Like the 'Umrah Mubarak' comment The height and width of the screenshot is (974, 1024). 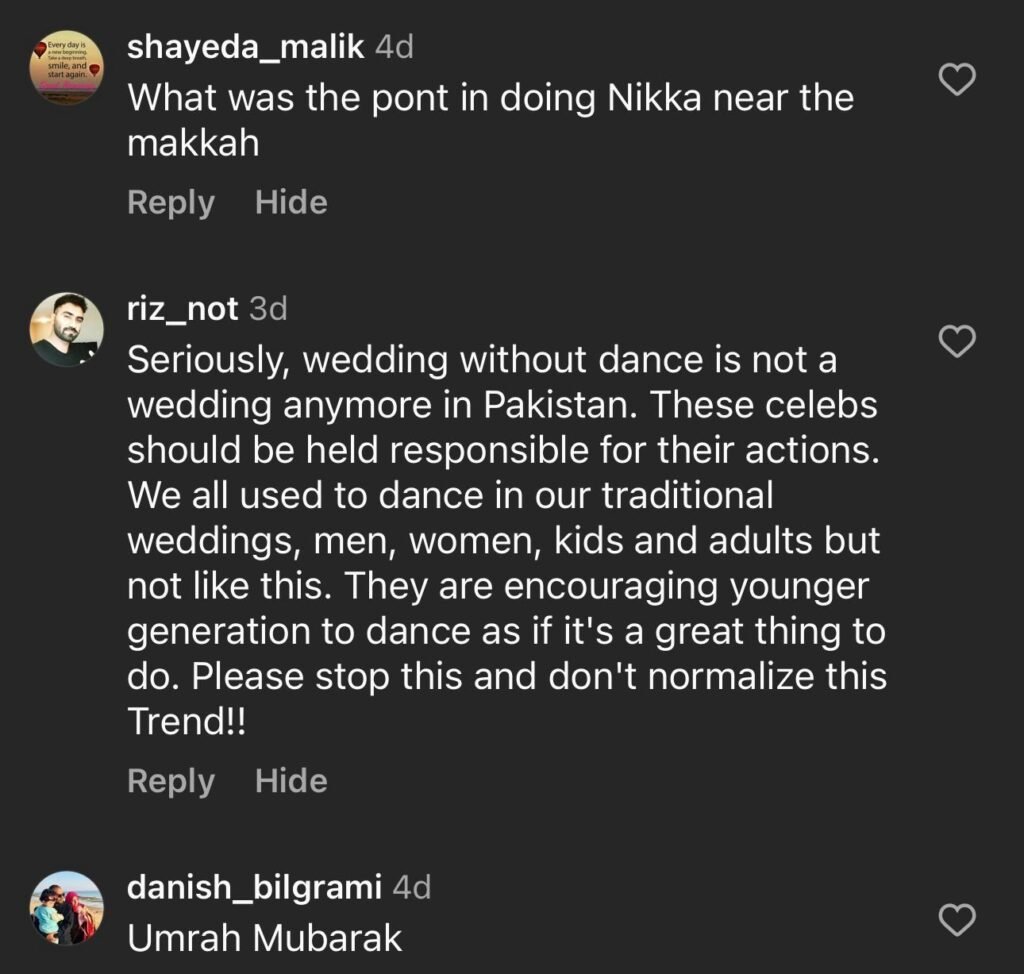click(x=959, y=920)
